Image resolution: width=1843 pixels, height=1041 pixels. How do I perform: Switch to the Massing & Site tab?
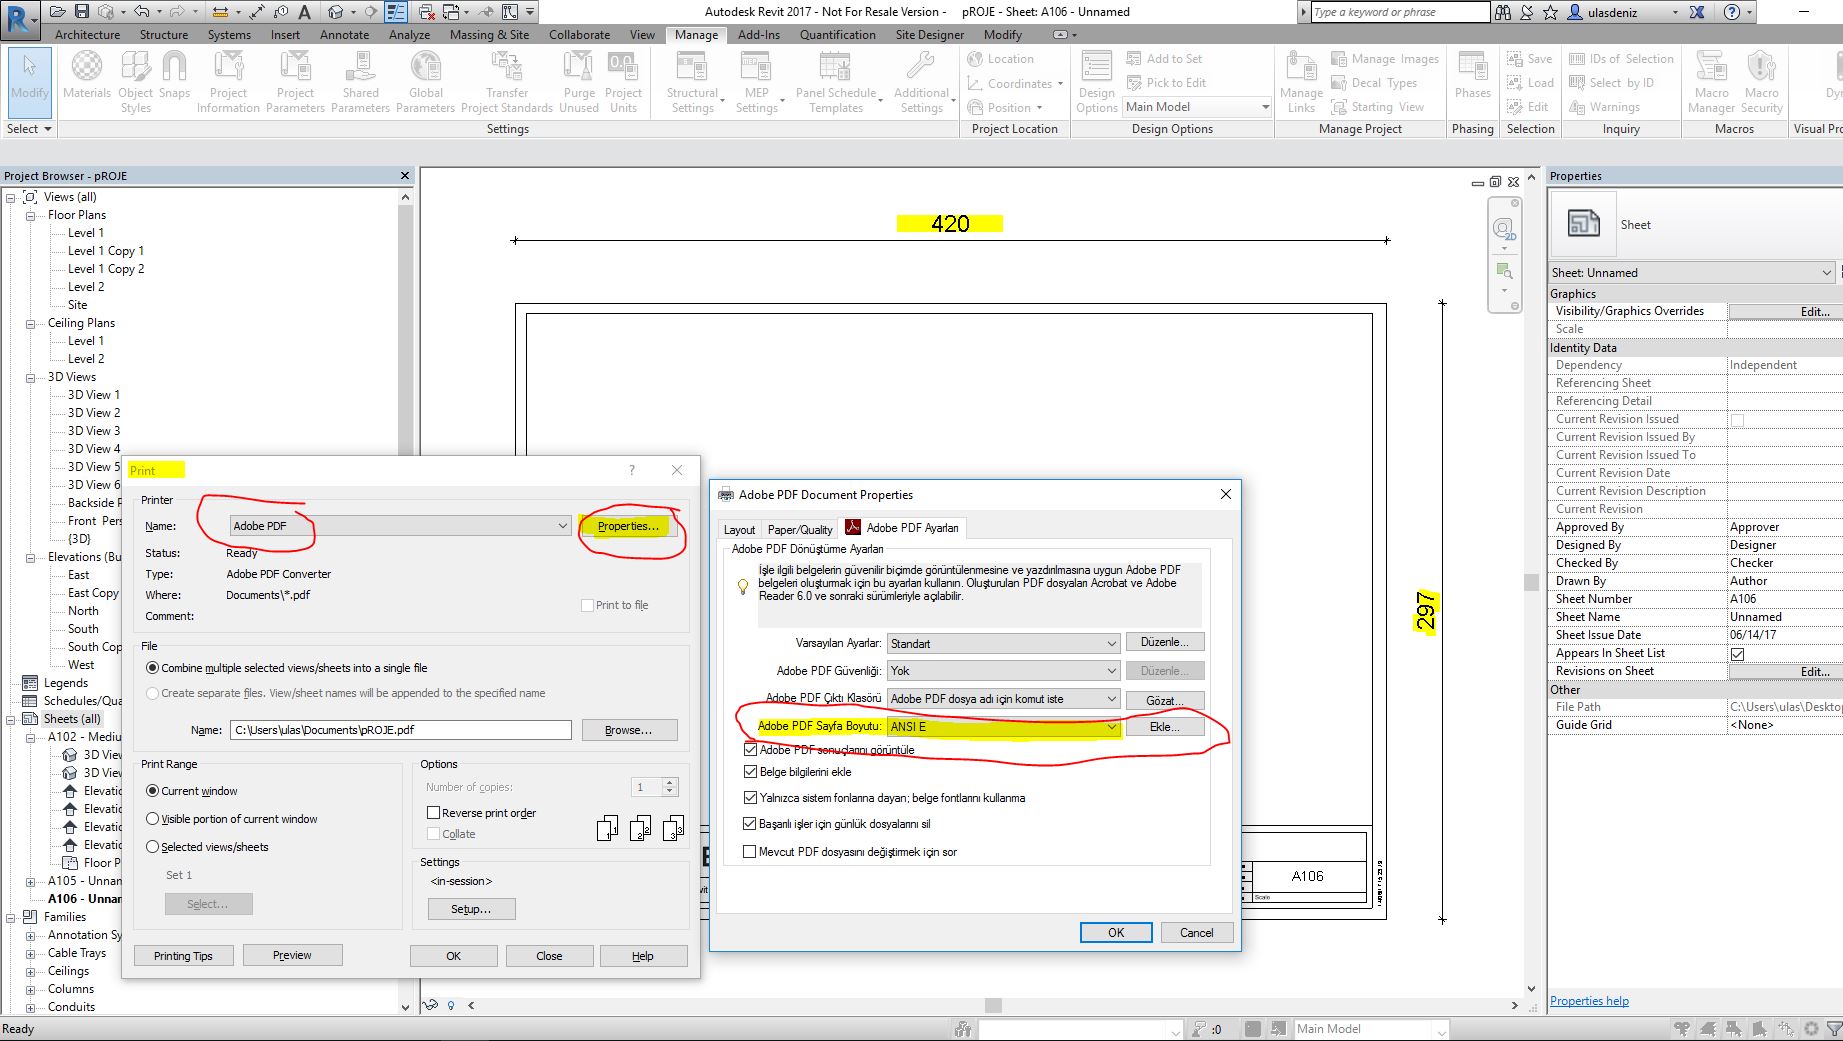point(489,35)
